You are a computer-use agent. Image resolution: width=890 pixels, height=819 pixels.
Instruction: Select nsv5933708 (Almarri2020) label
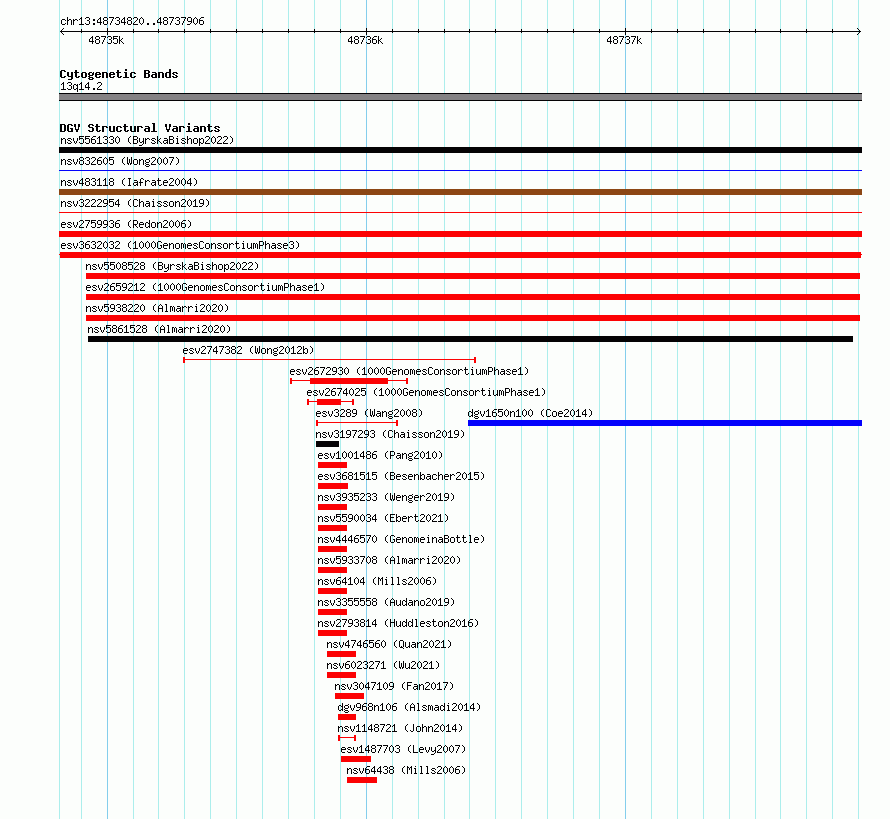(389, 560)
